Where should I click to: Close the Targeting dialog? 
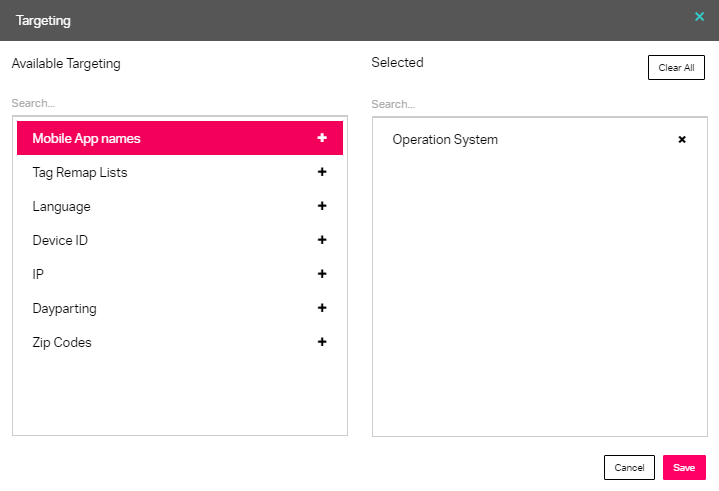(699, 17)
